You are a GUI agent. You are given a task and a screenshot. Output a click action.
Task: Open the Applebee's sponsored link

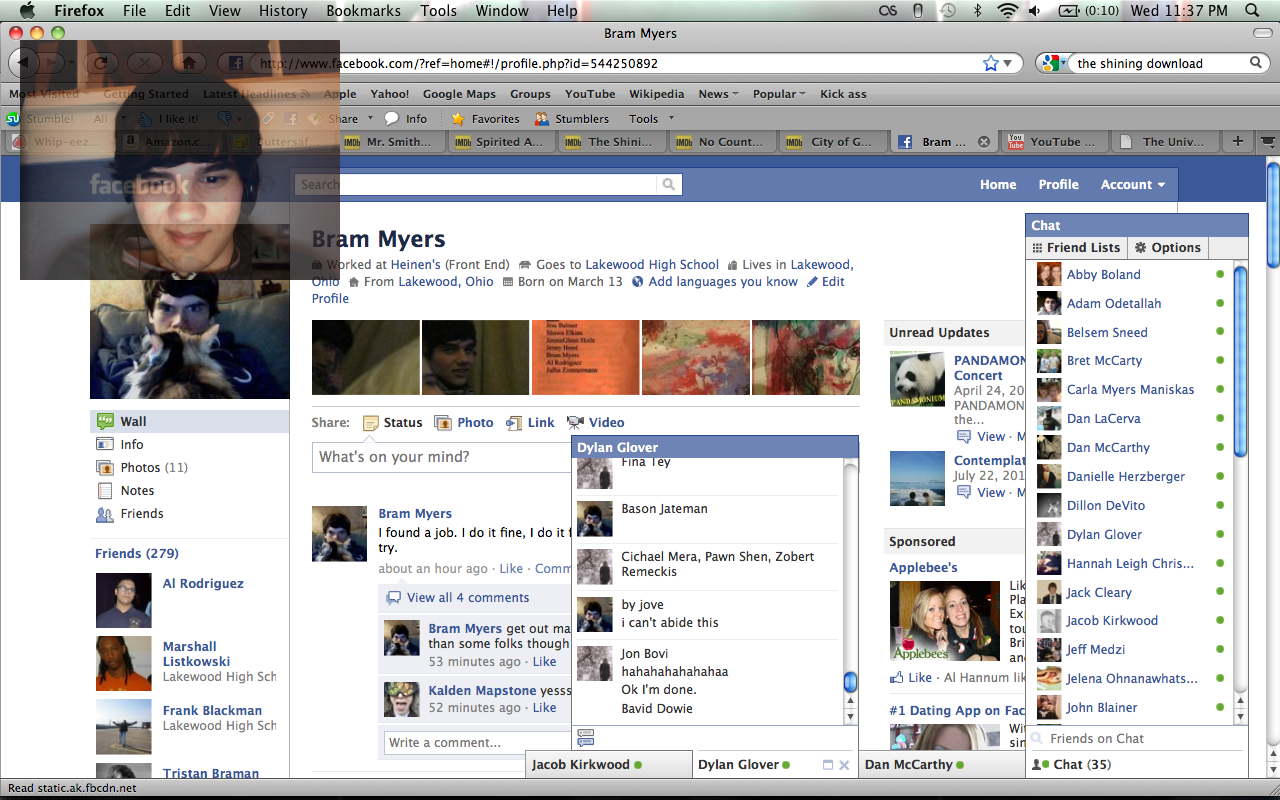pos(923,568)
